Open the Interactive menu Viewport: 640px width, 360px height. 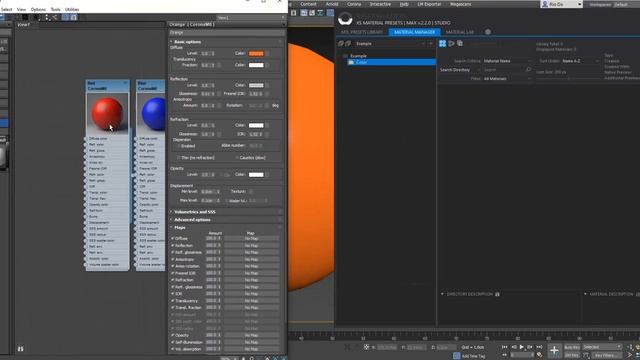pos(380,4)
